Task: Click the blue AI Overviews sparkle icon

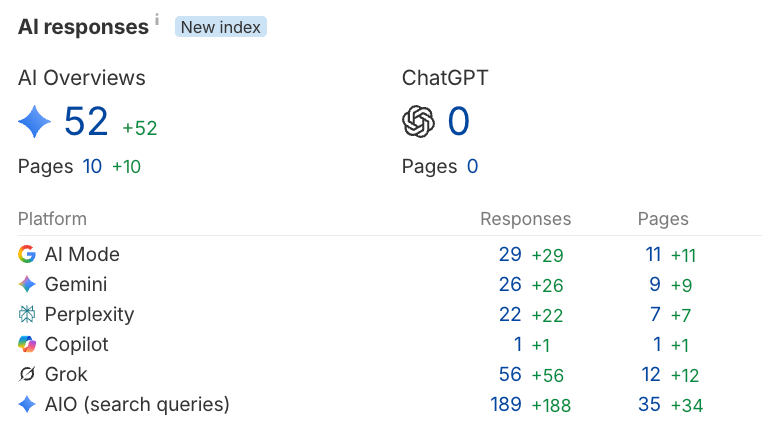Action: [34, 121]
